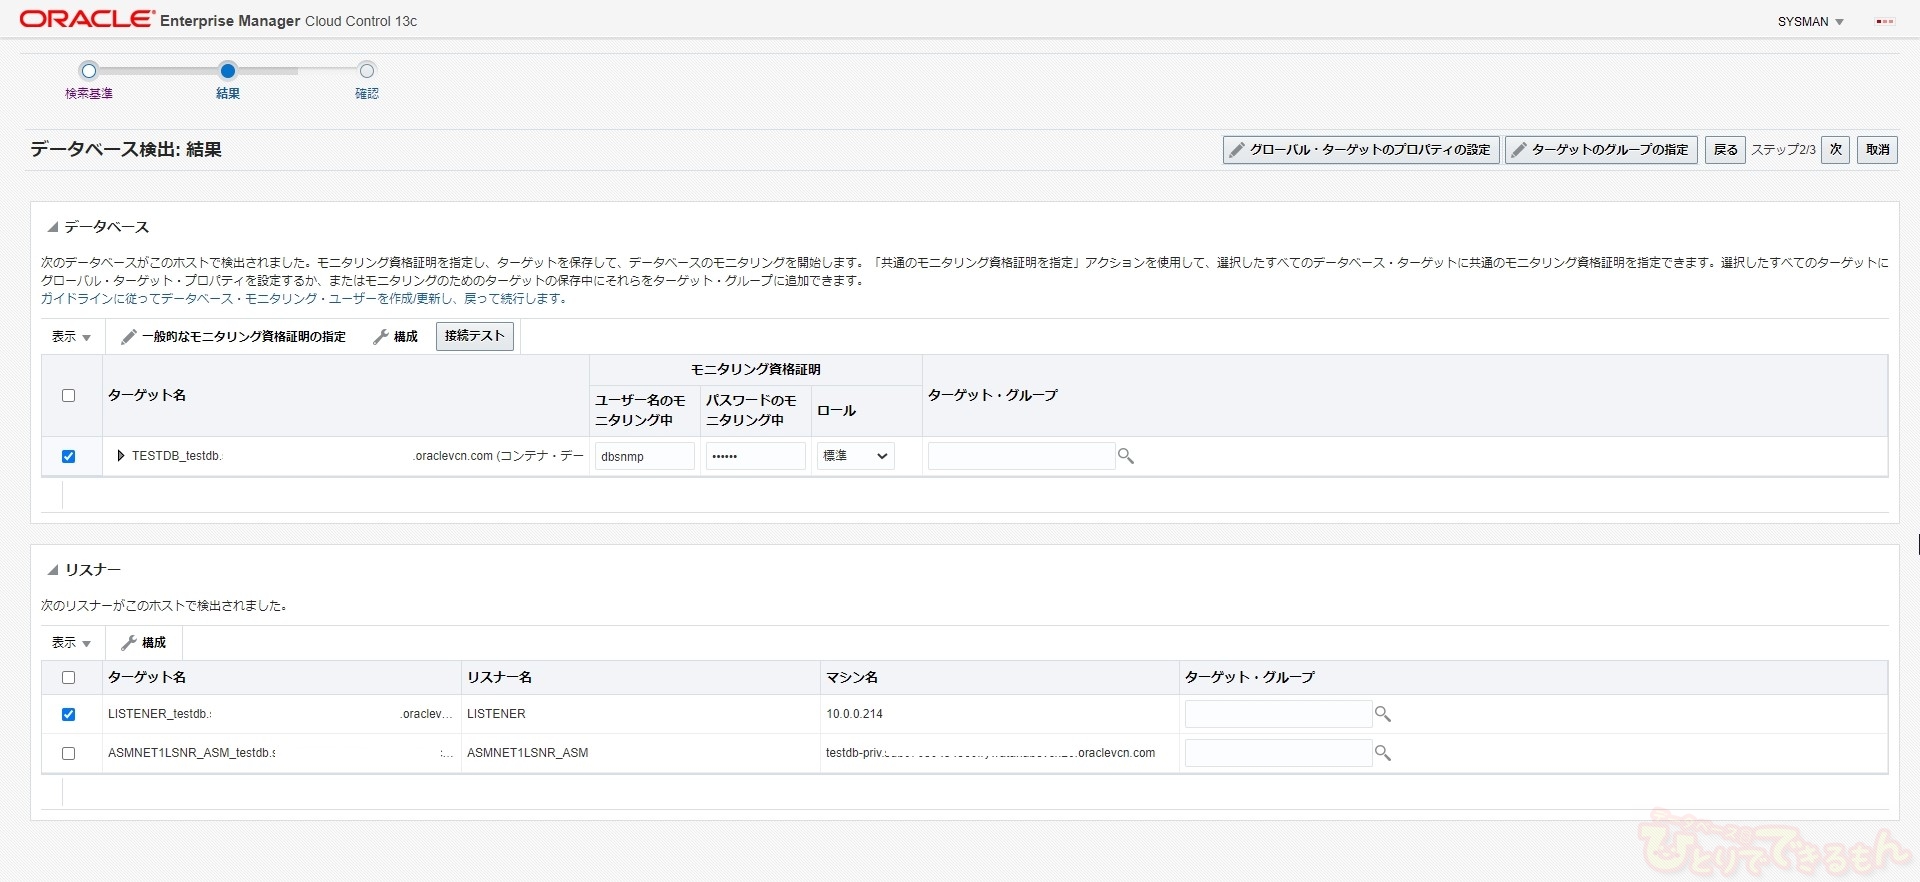This screenshot has width=1920, height=882.
Task: Click the dbsnmp monitoring username field
Action: [644, 456]
